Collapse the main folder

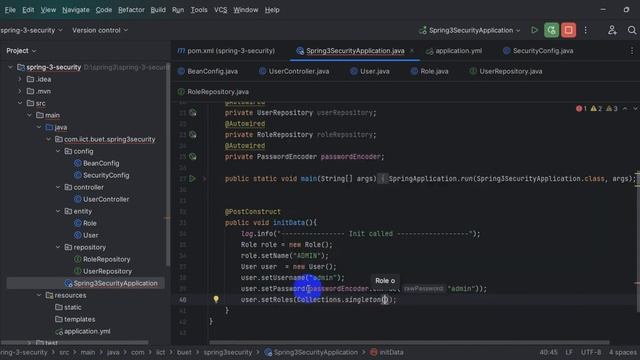tap(30, 115)
